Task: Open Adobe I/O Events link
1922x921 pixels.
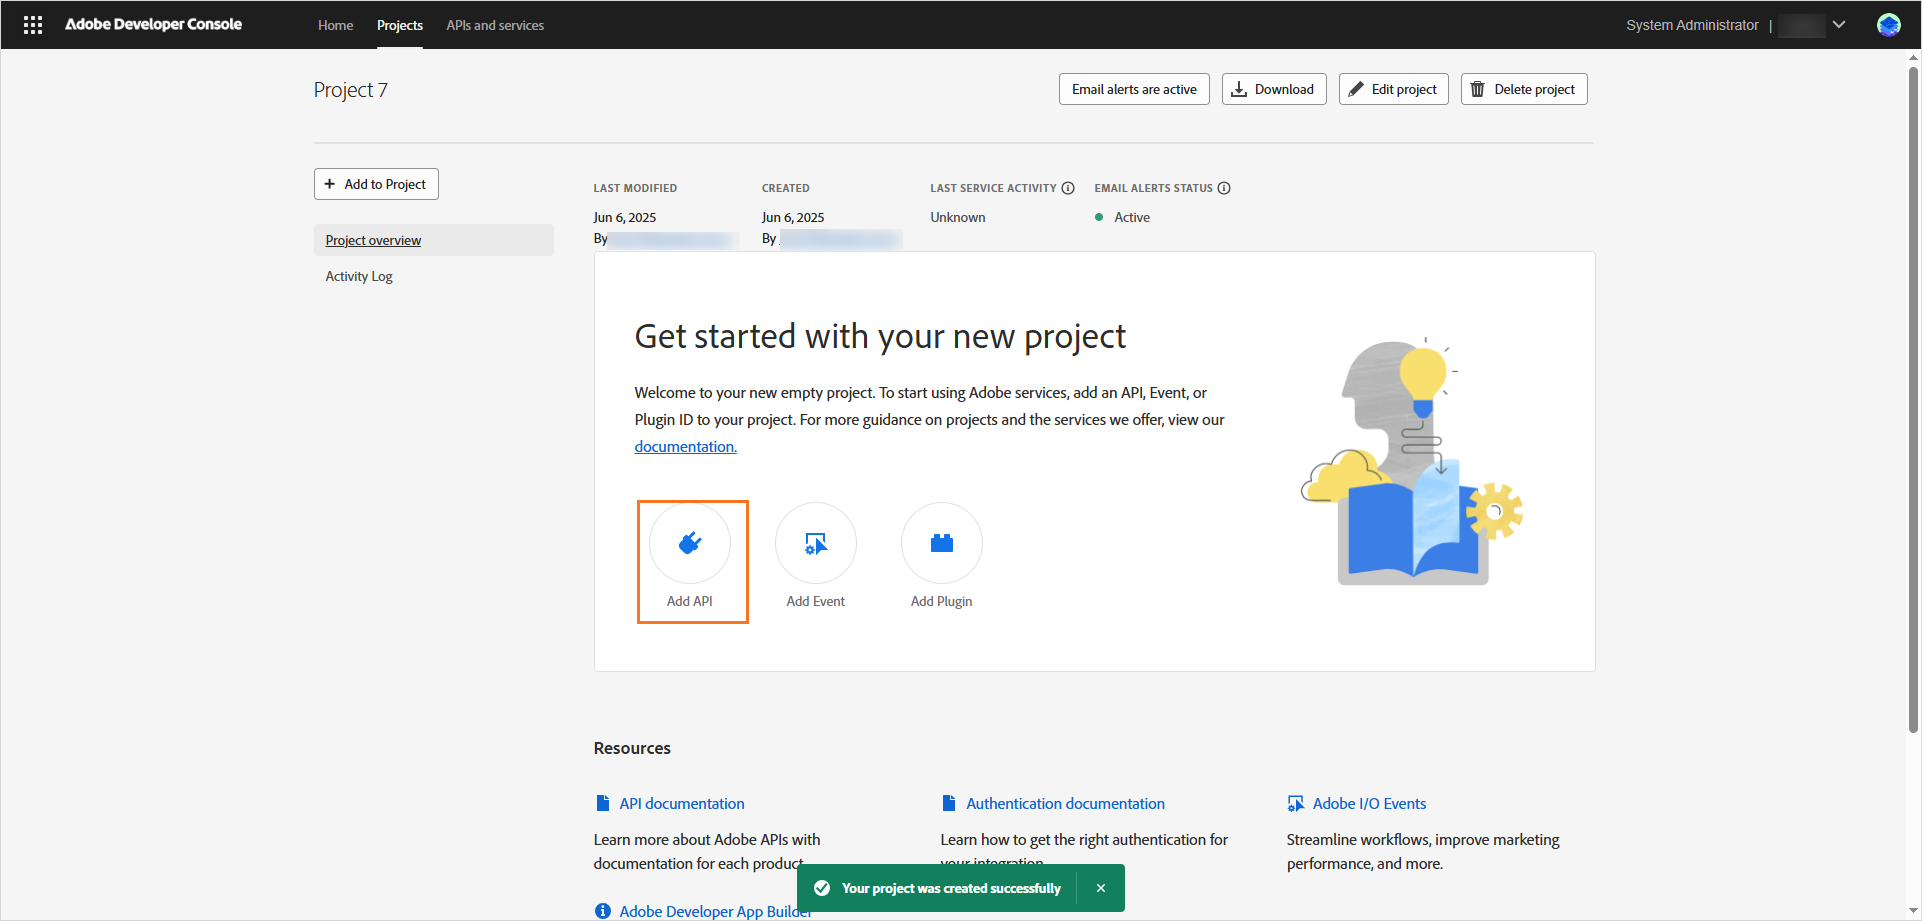Action: click(x=1369, y=803)
